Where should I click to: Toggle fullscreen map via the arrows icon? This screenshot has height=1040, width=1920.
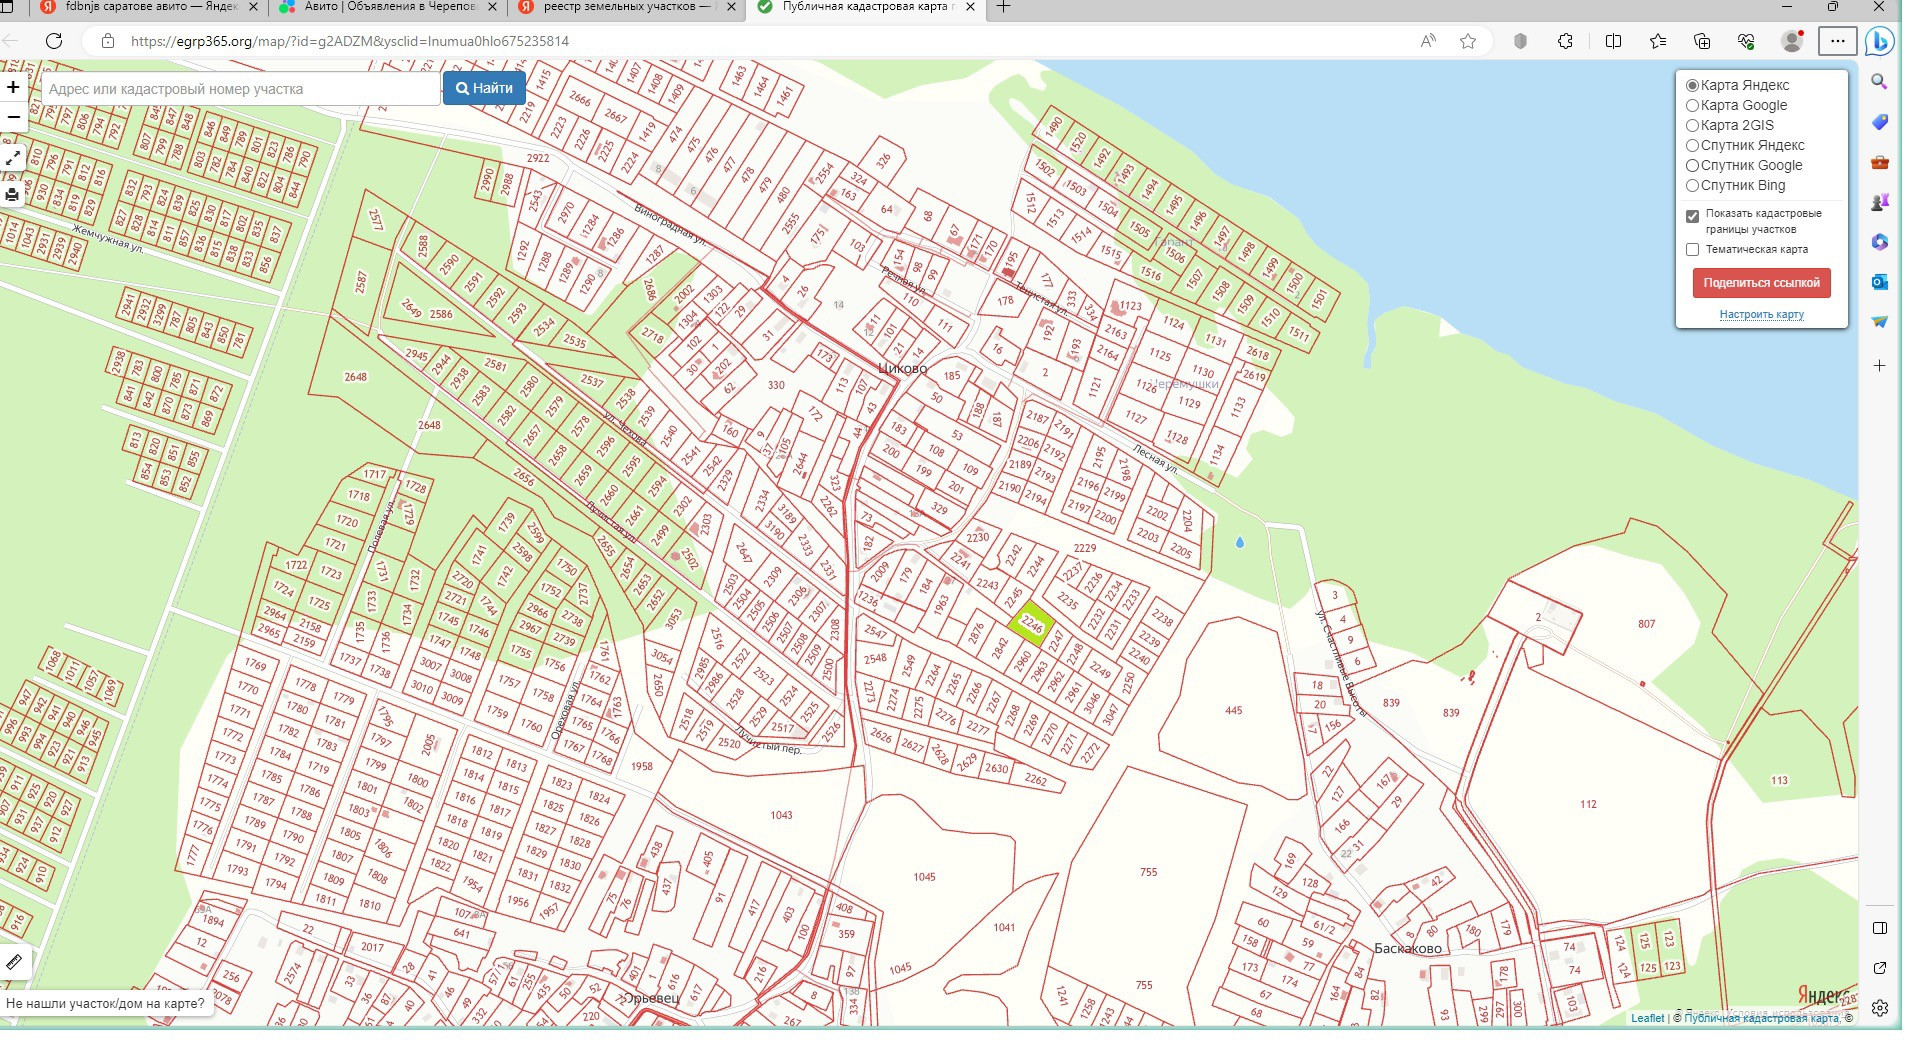pyautogui.click(x=13, y=159)
